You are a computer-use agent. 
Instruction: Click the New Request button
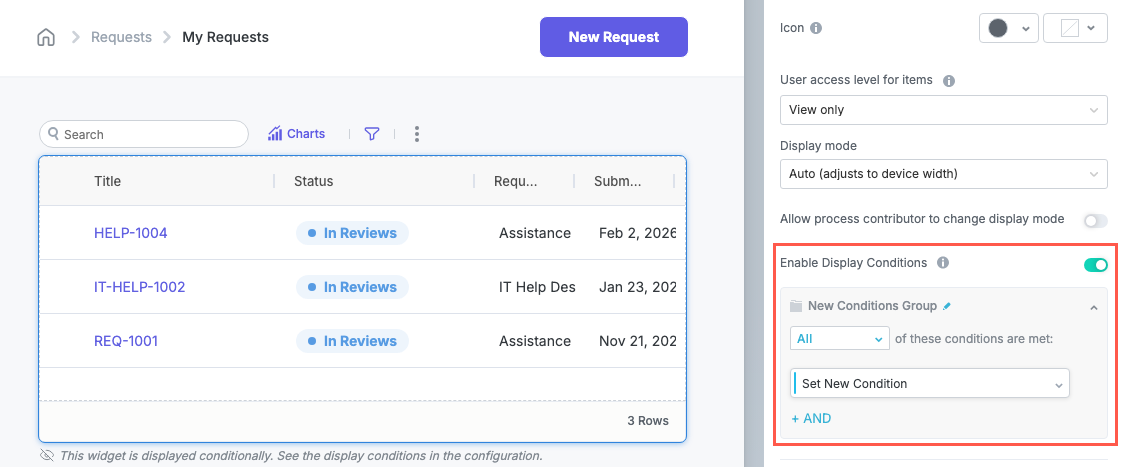(613, 37)
